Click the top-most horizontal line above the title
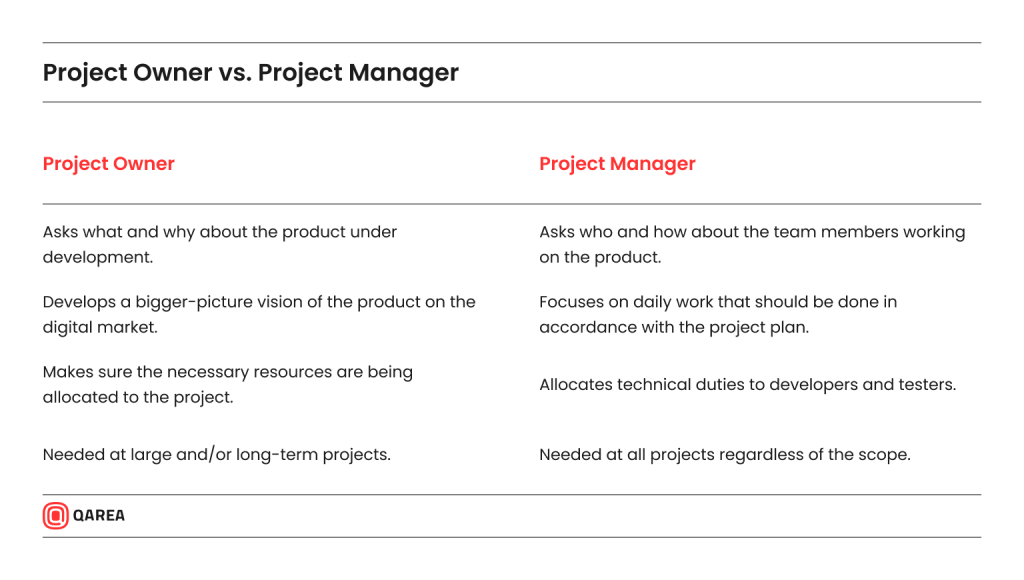Image resolution: width=1024 pixels, height=580 pixels. pos(511,43)
